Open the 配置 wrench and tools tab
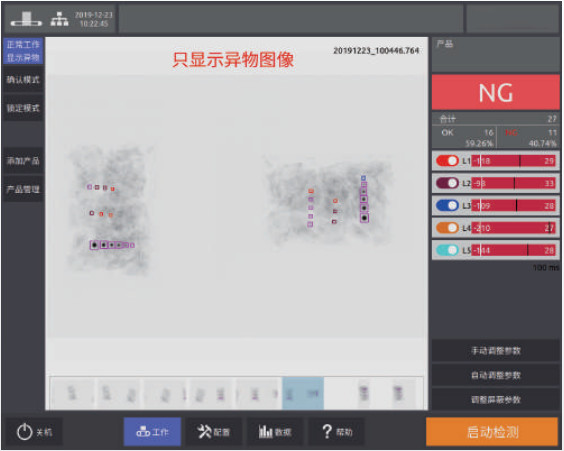This screenshot has height=451, width=564. 213,432
